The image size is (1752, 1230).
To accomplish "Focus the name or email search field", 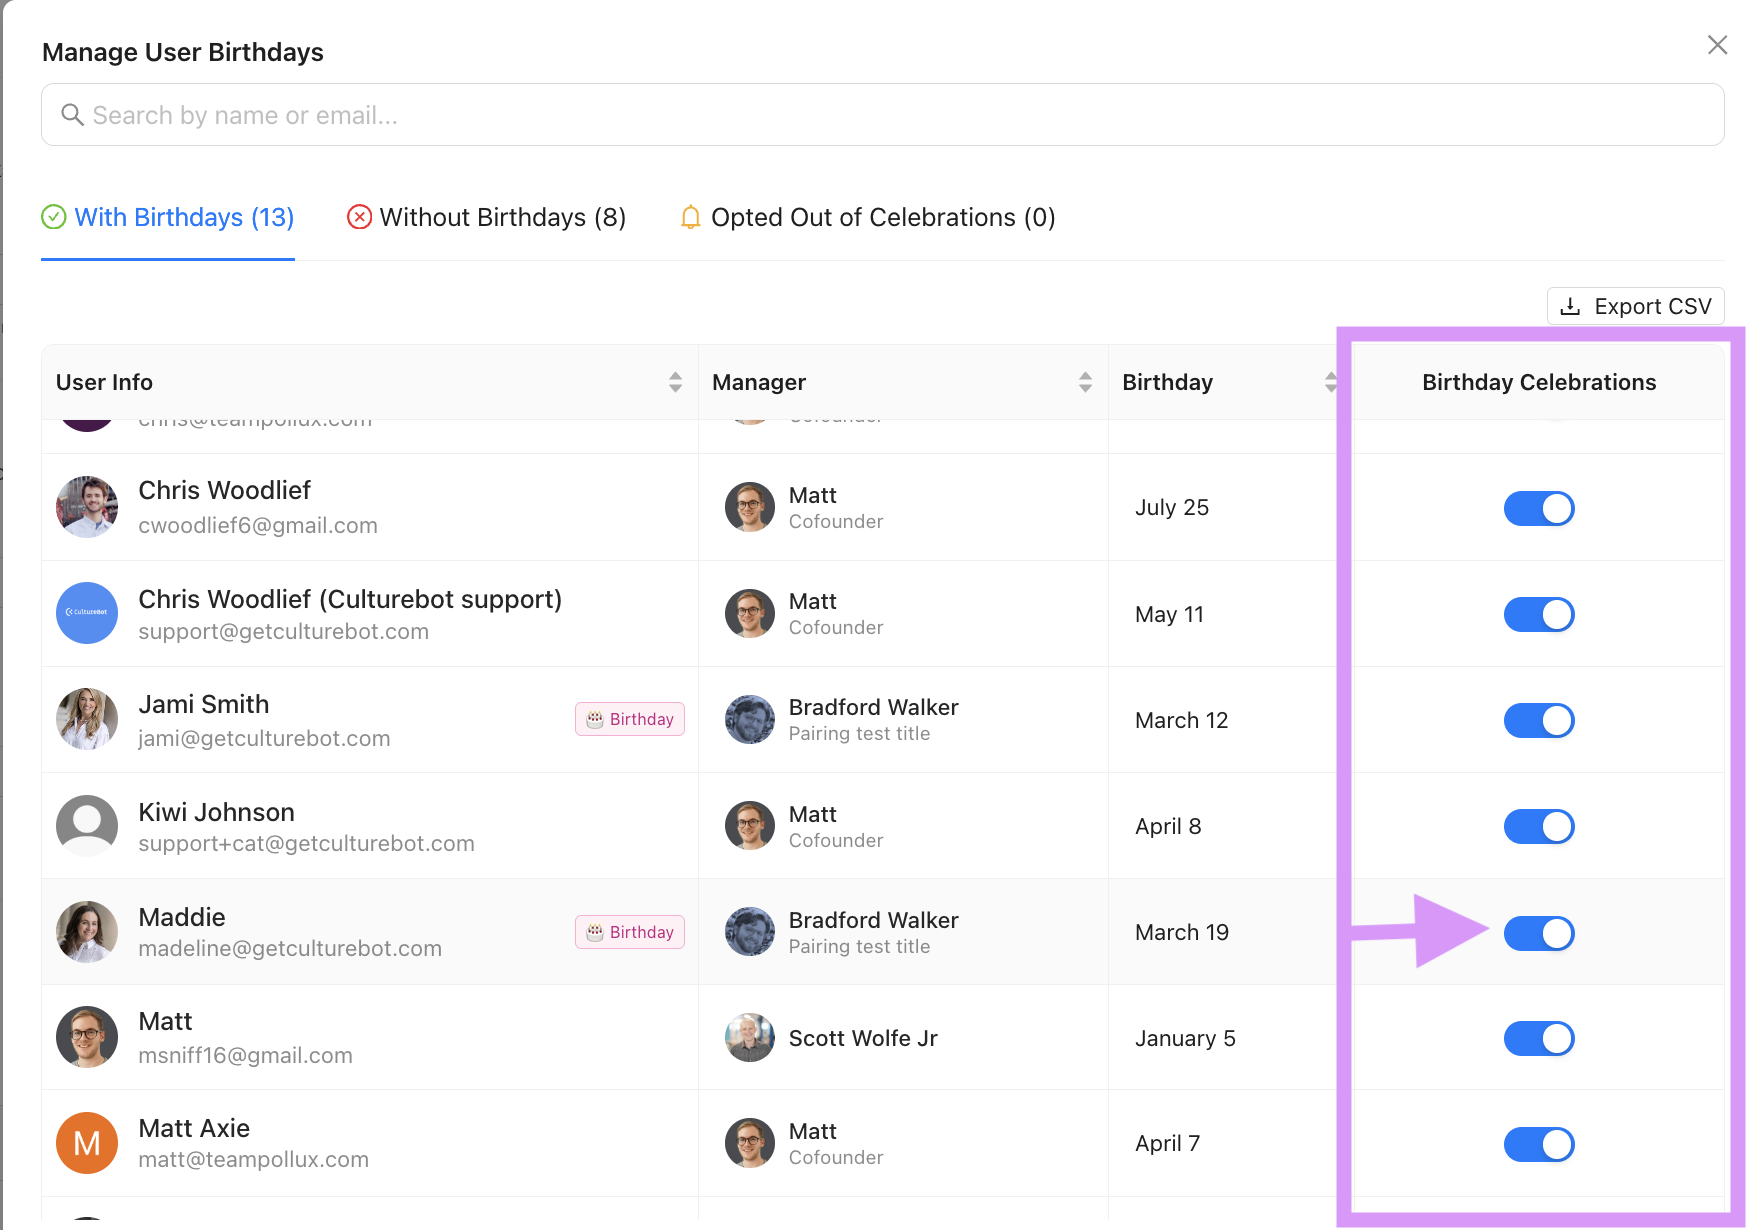I will coord(880,115).
